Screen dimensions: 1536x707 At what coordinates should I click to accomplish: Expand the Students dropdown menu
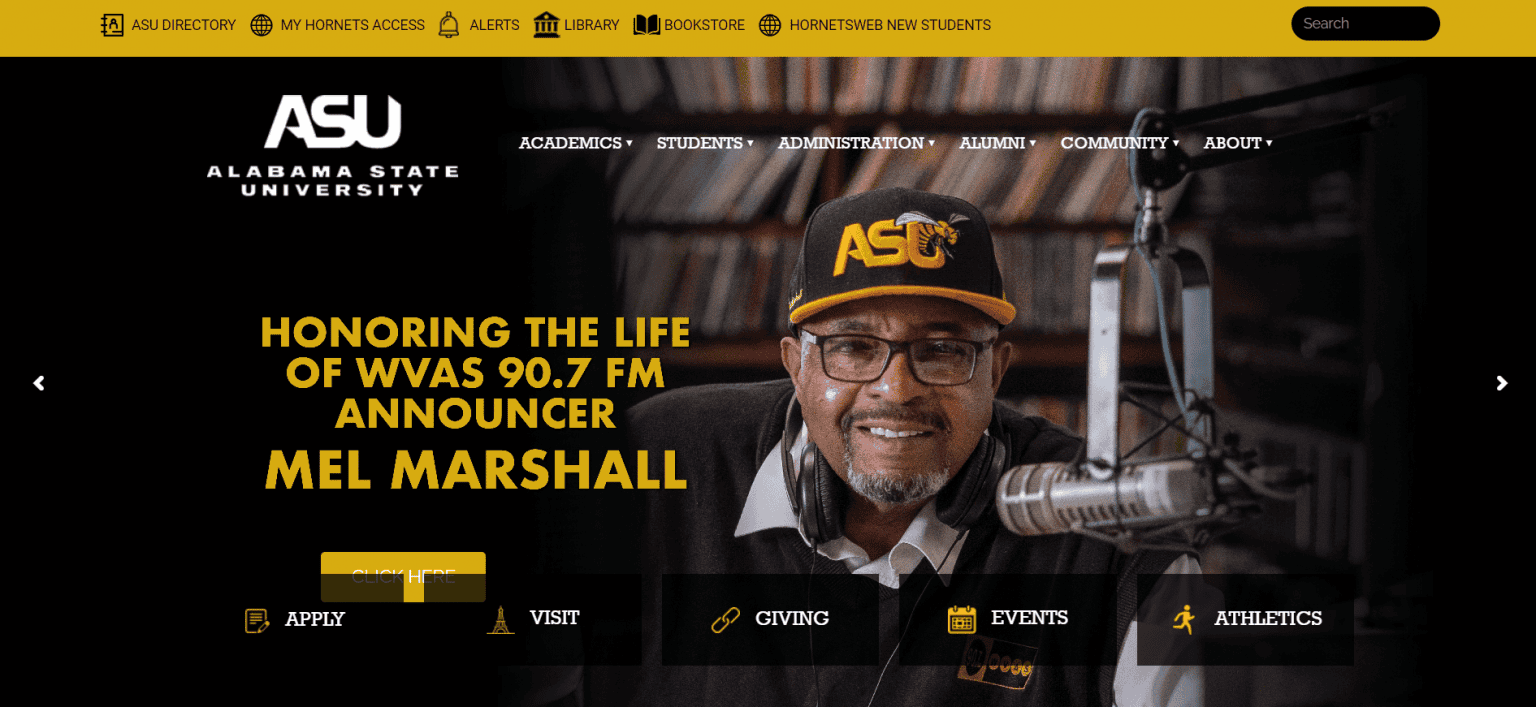[x=705, y=143]
